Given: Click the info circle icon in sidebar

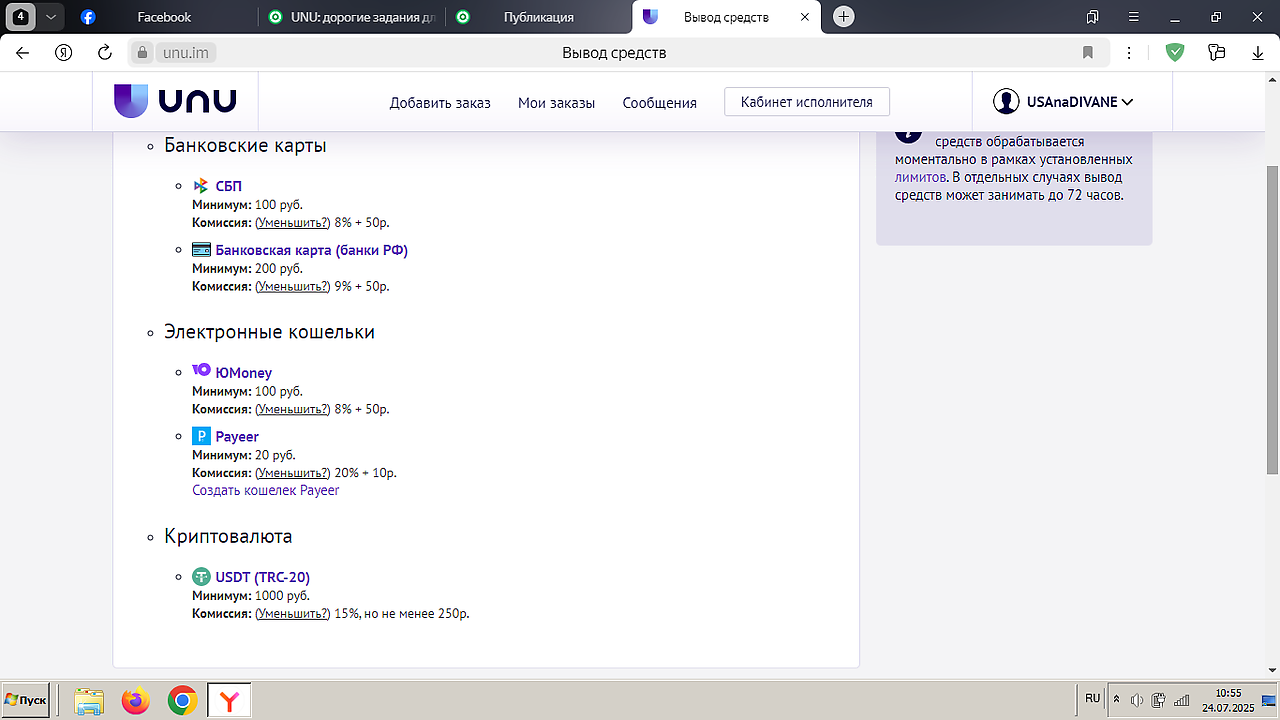Looking at the screenshot, I should click(x=908, y=135).
